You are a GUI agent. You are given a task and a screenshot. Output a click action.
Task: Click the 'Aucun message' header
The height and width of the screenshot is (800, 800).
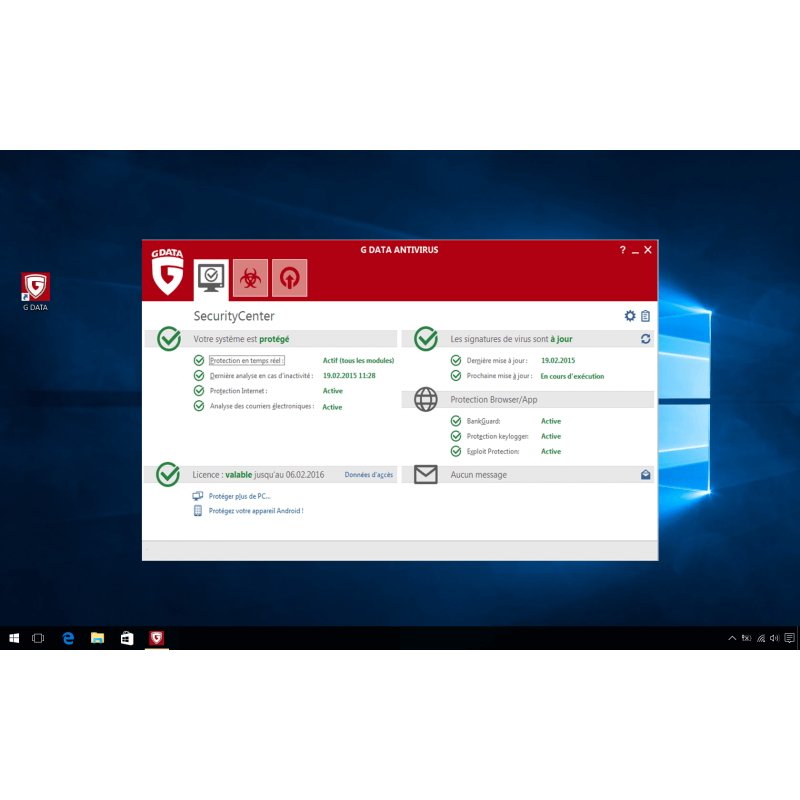[x=478, y=474]
